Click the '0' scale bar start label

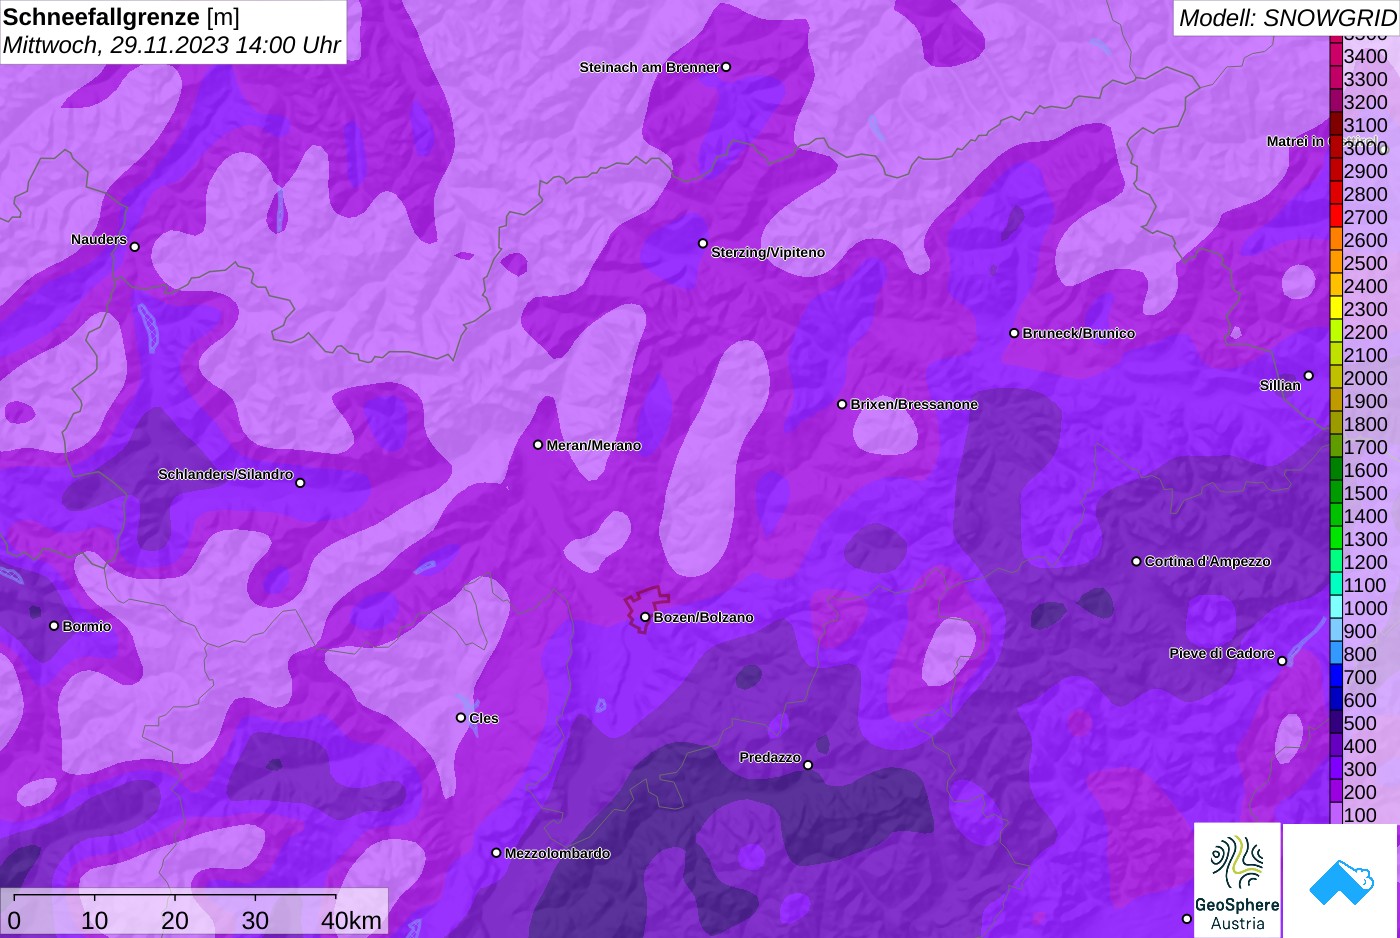(x=14, y=920)
